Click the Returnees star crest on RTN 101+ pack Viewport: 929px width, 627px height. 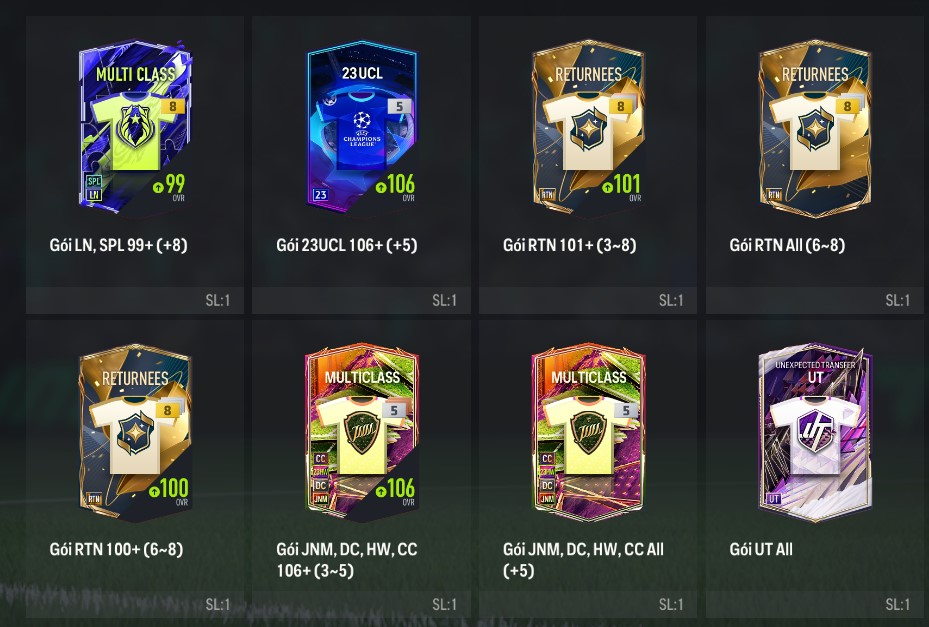tap(588, 129)
